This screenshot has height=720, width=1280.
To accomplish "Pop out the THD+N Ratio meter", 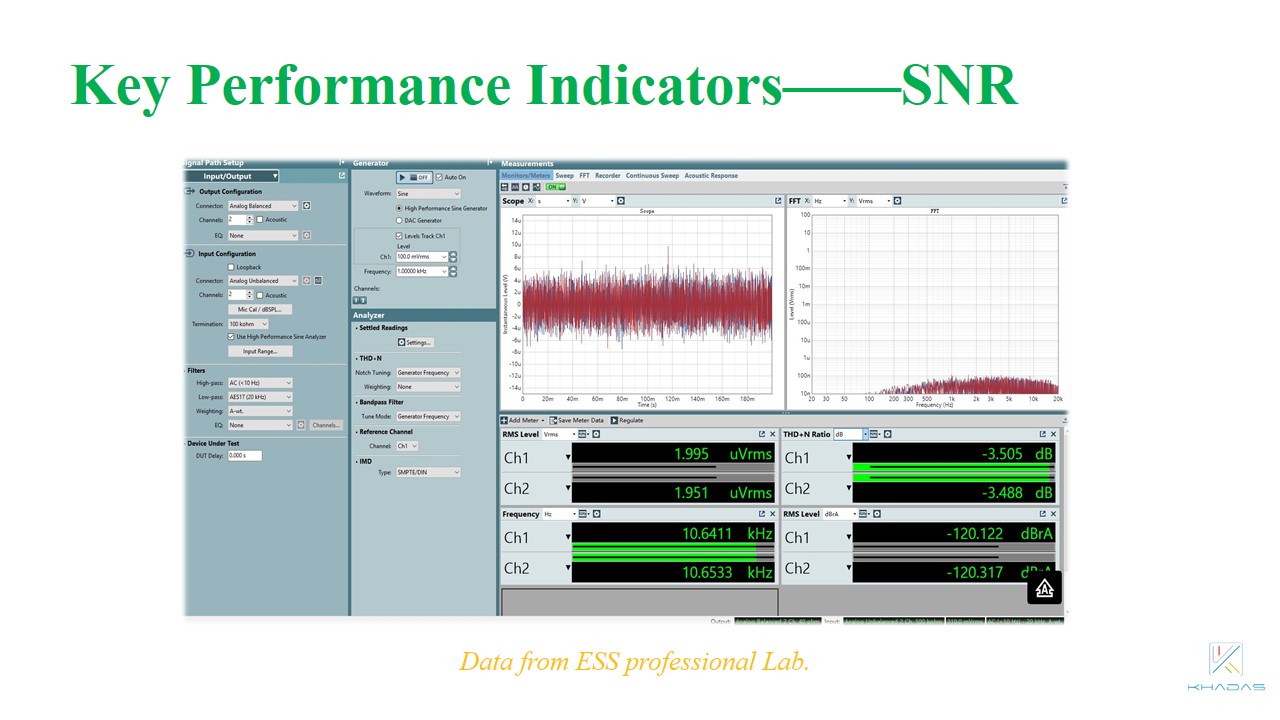I will 1042,434.
